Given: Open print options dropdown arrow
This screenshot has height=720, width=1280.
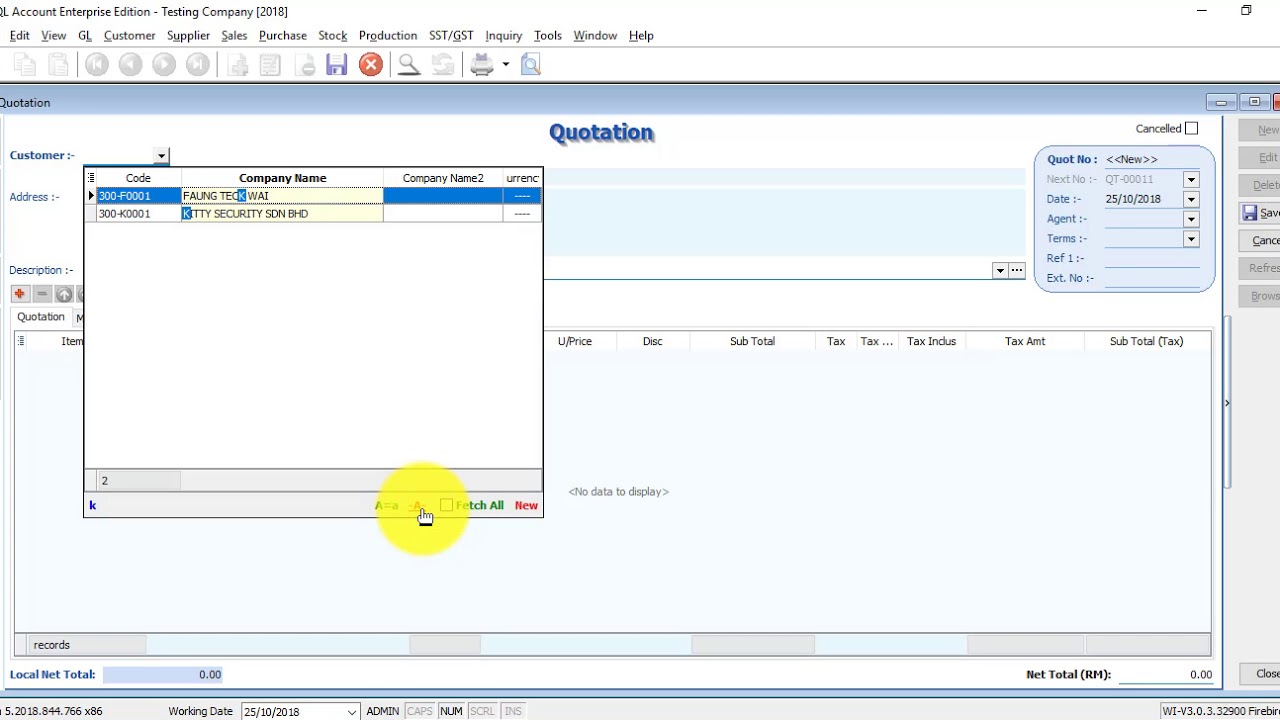Looking at the screenshot, I should point(505,65).
